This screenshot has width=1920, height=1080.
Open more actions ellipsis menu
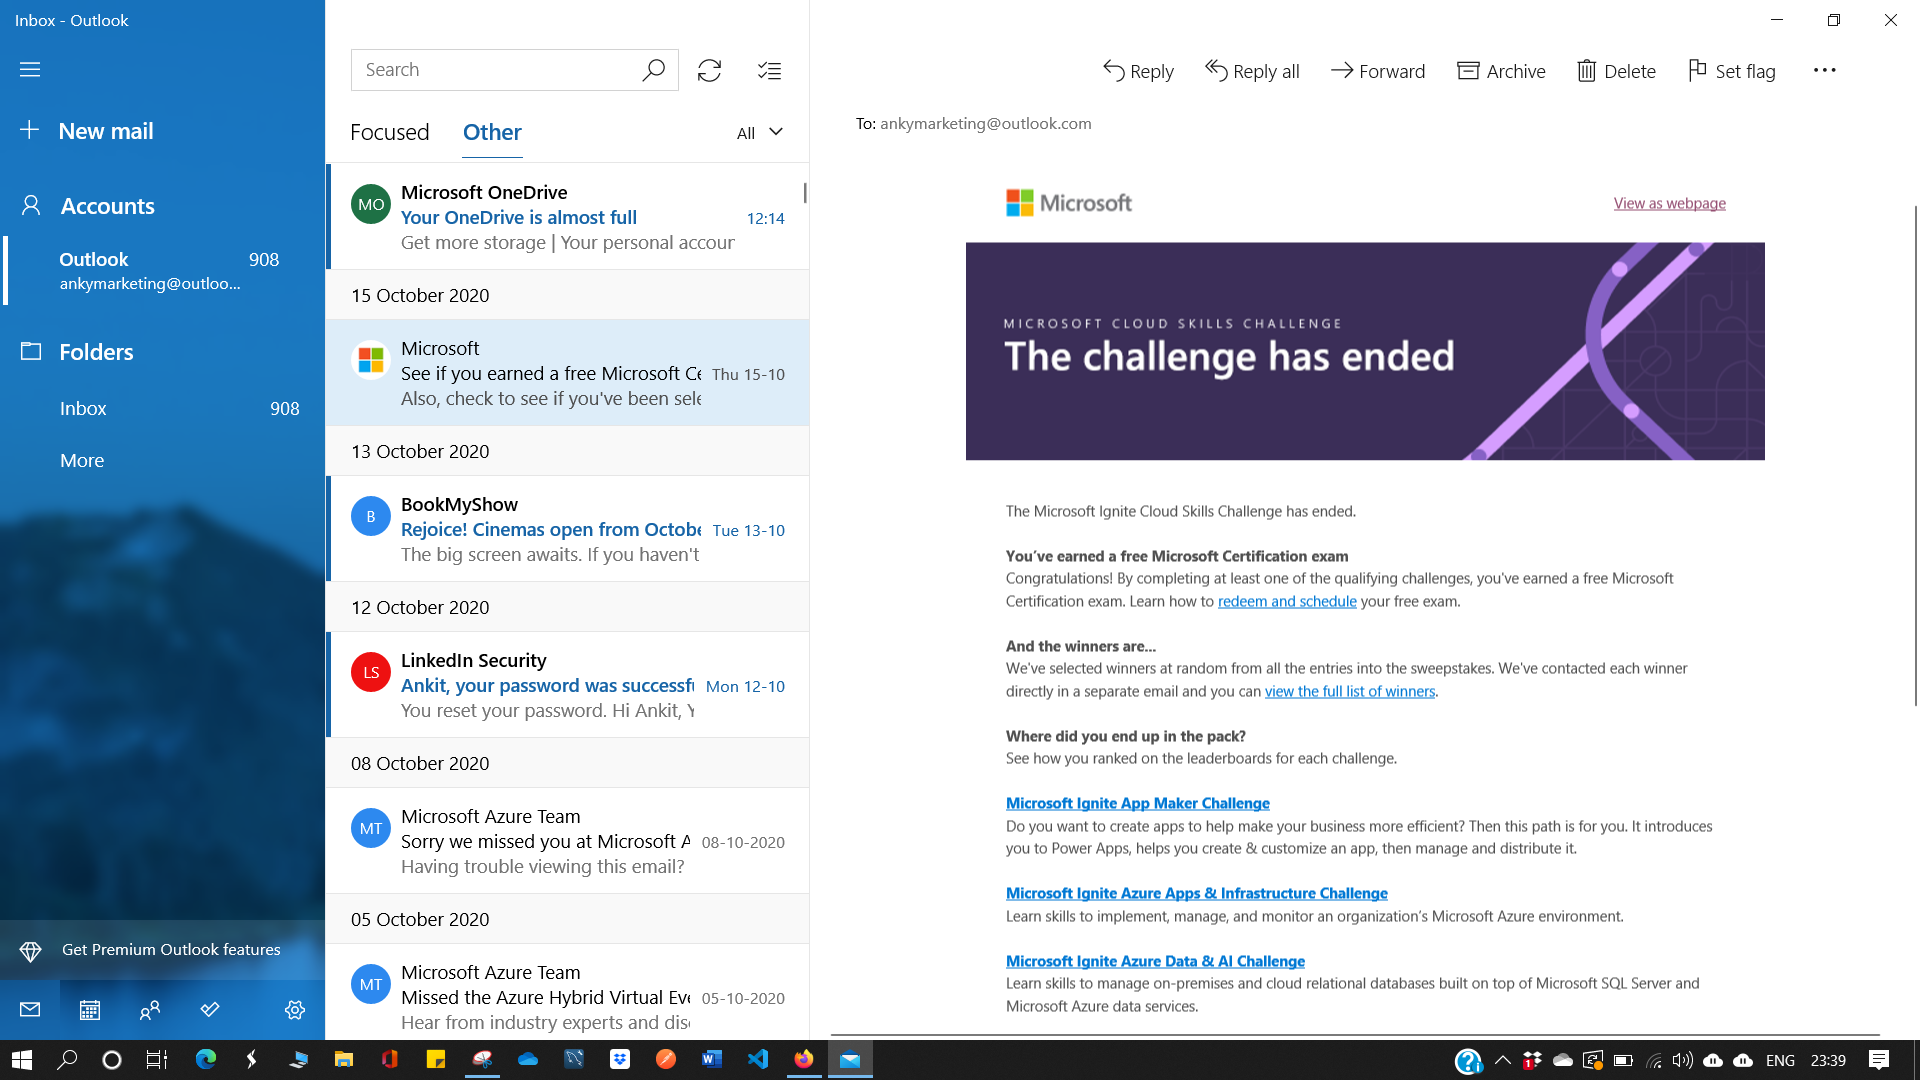coord(1824,70)
